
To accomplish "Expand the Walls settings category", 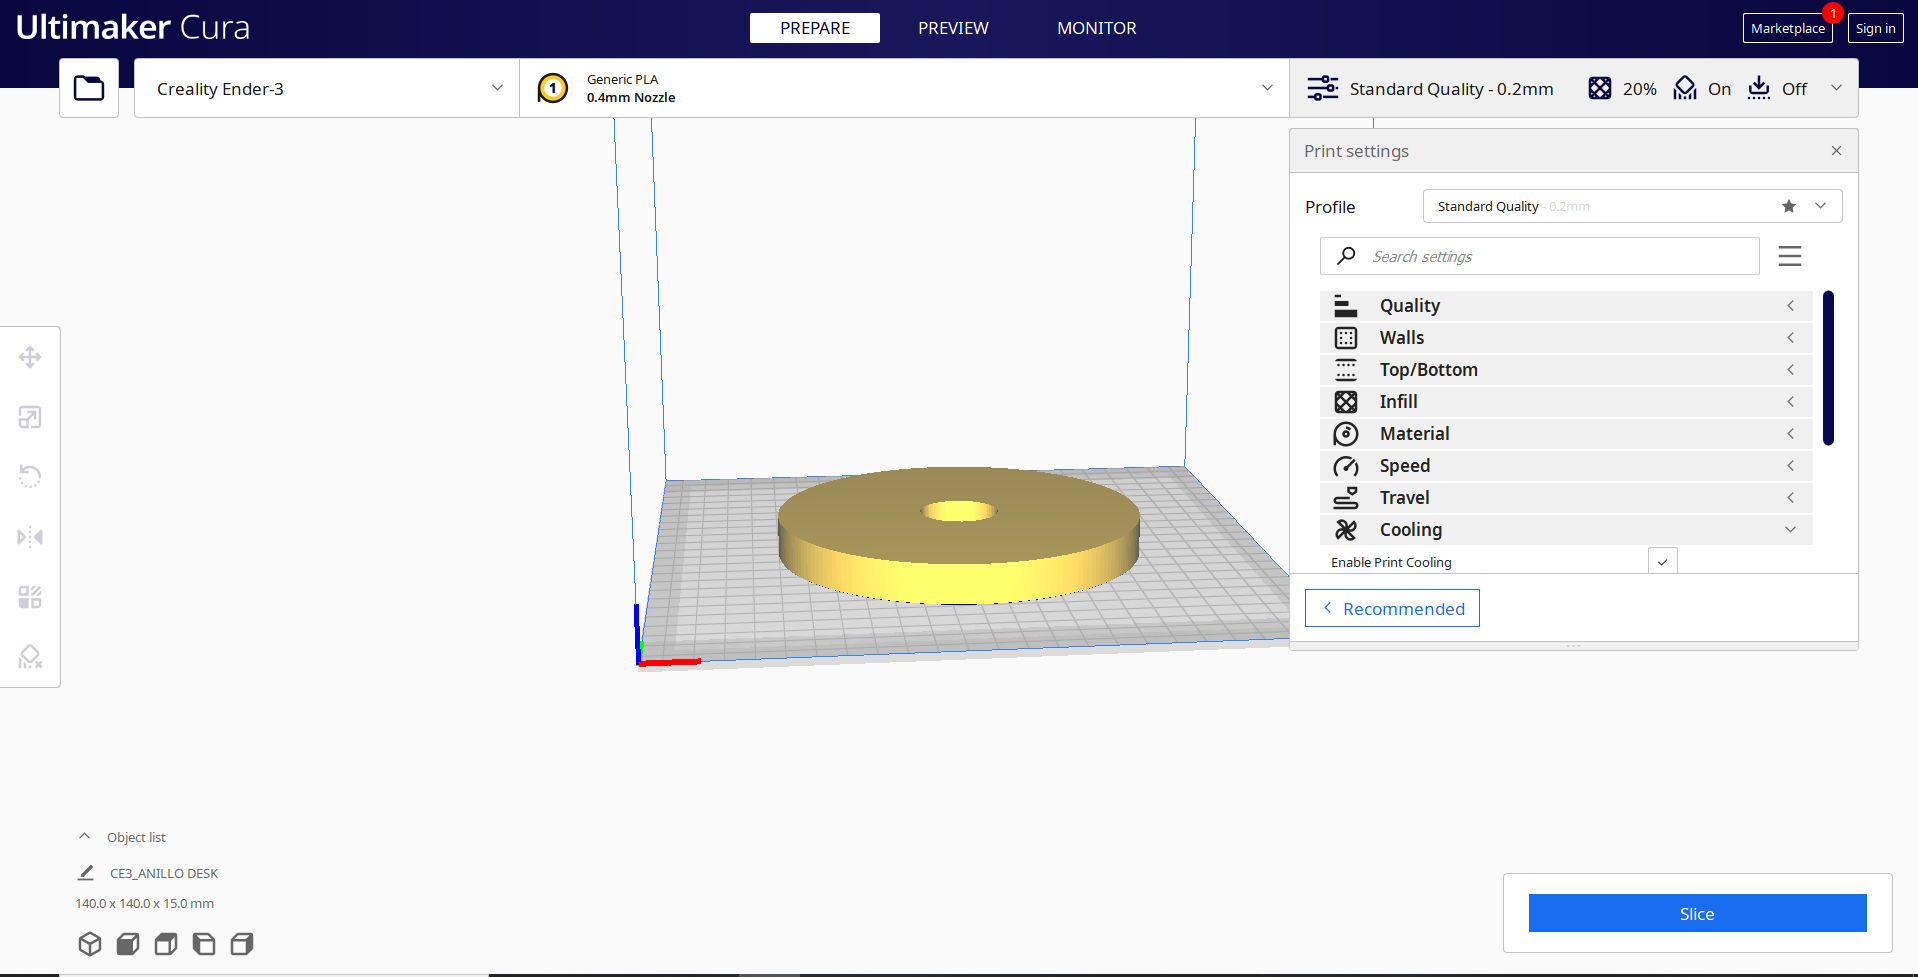I will (x=1566, y=338).
